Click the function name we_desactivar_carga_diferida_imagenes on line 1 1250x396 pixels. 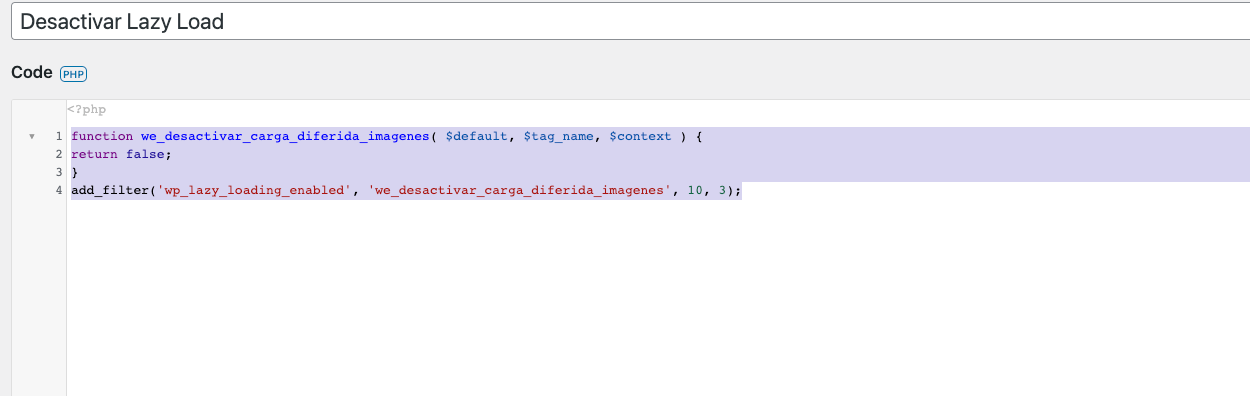284,136
